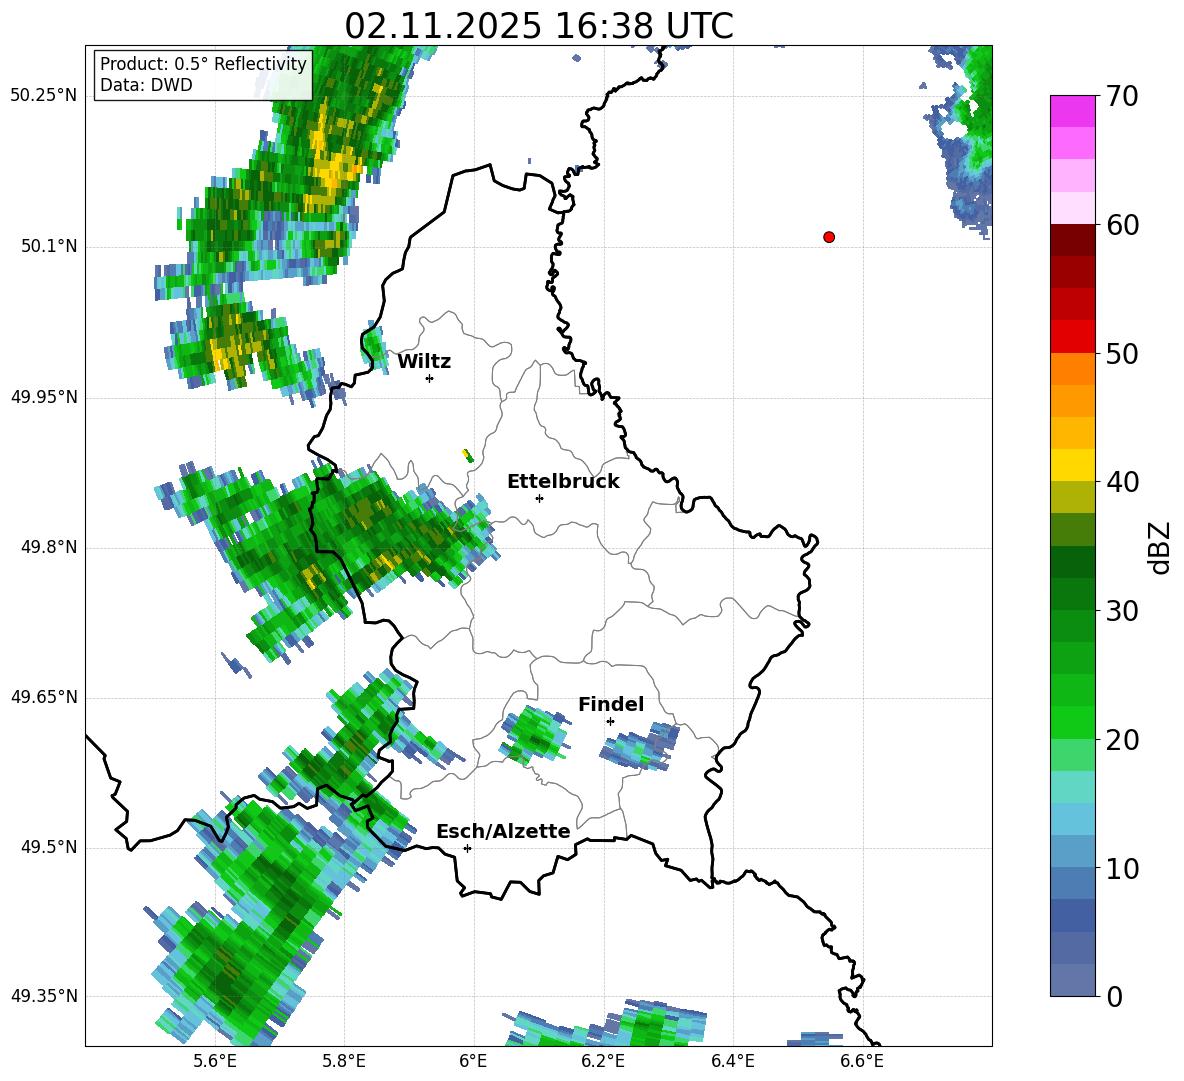The width and height of the screenshot is (1184, 1081).
Task: Click the Ettelbruck station cross marker
Action: (539, 498)
